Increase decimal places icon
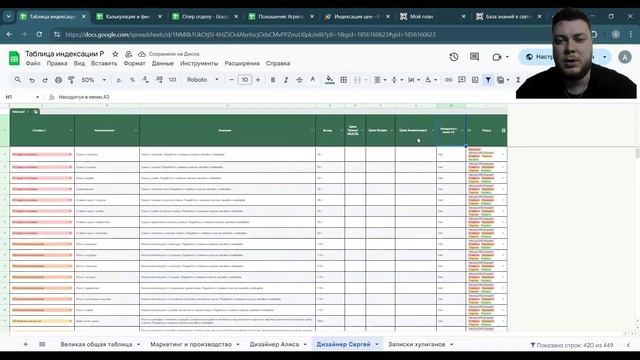 159,80
